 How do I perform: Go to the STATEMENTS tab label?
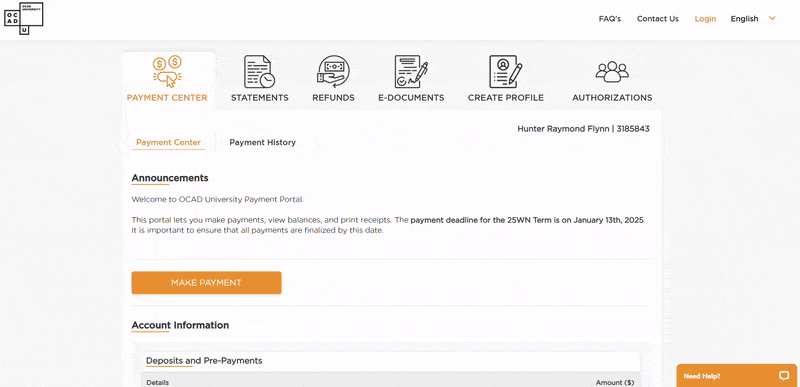coord(260,98)
